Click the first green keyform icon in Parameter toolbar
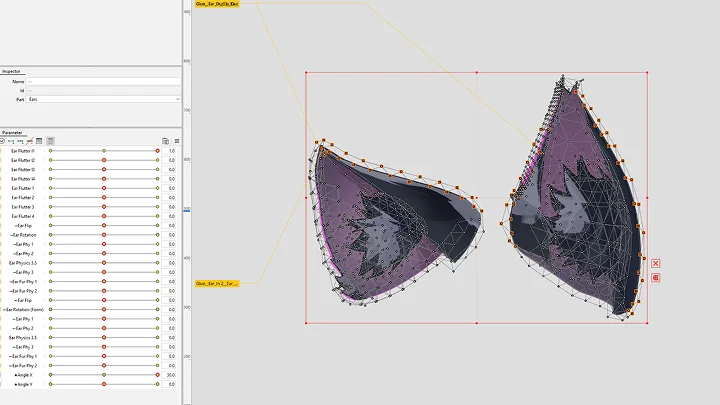This screenshot has width=720, height=405. click(x=13, y=141)
